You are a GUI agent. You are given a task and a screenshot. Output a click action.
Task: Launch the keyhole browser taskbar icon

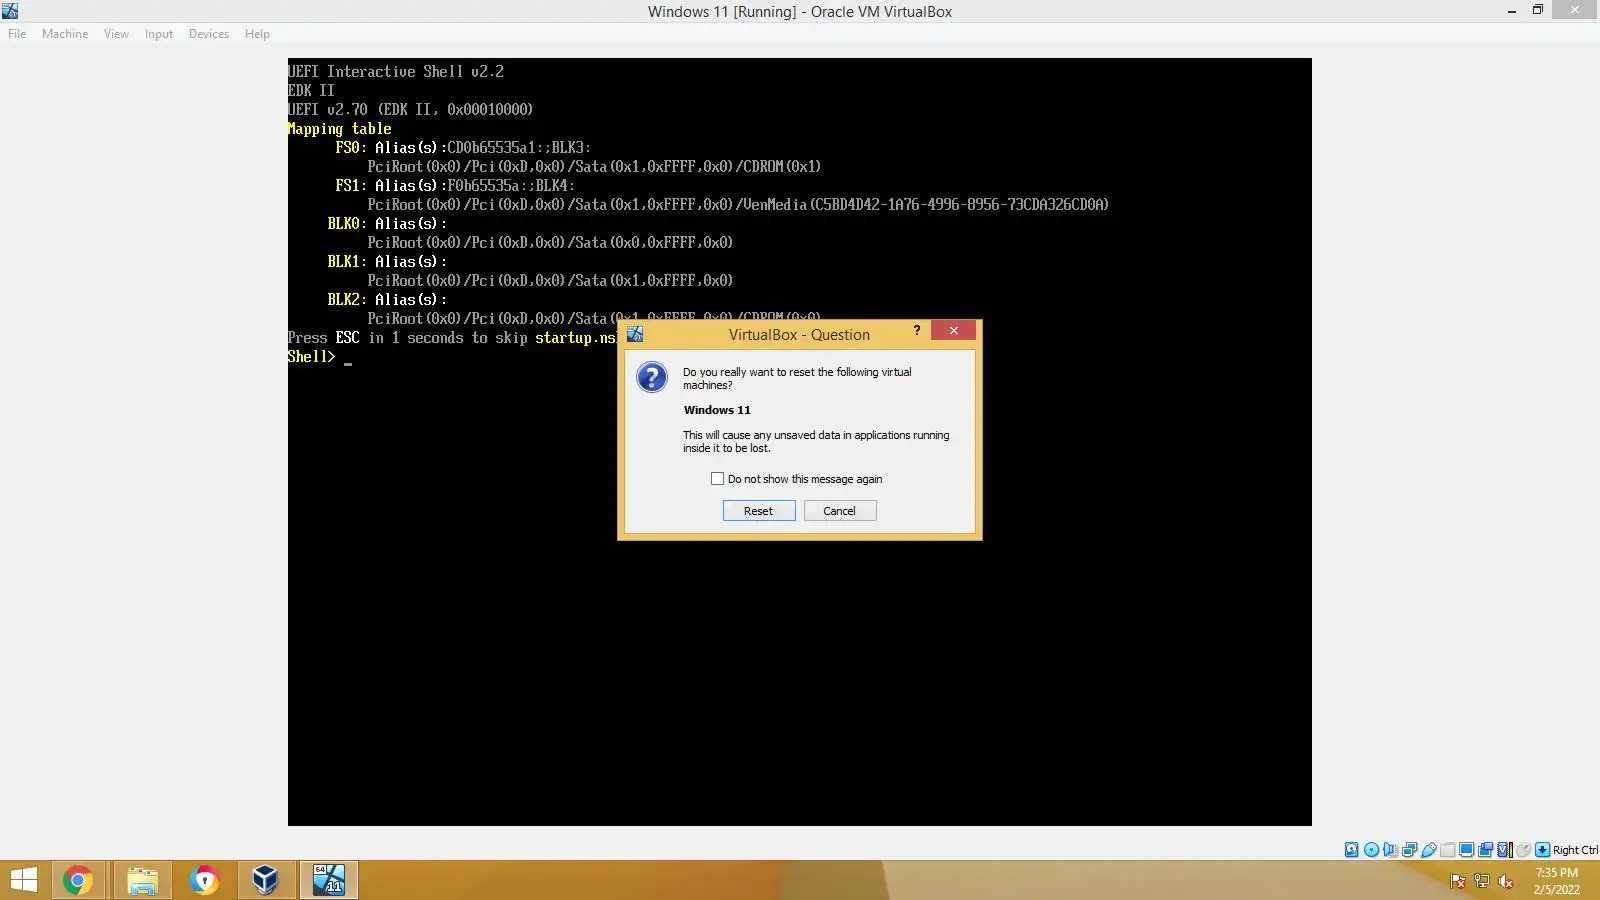(204, 880)
